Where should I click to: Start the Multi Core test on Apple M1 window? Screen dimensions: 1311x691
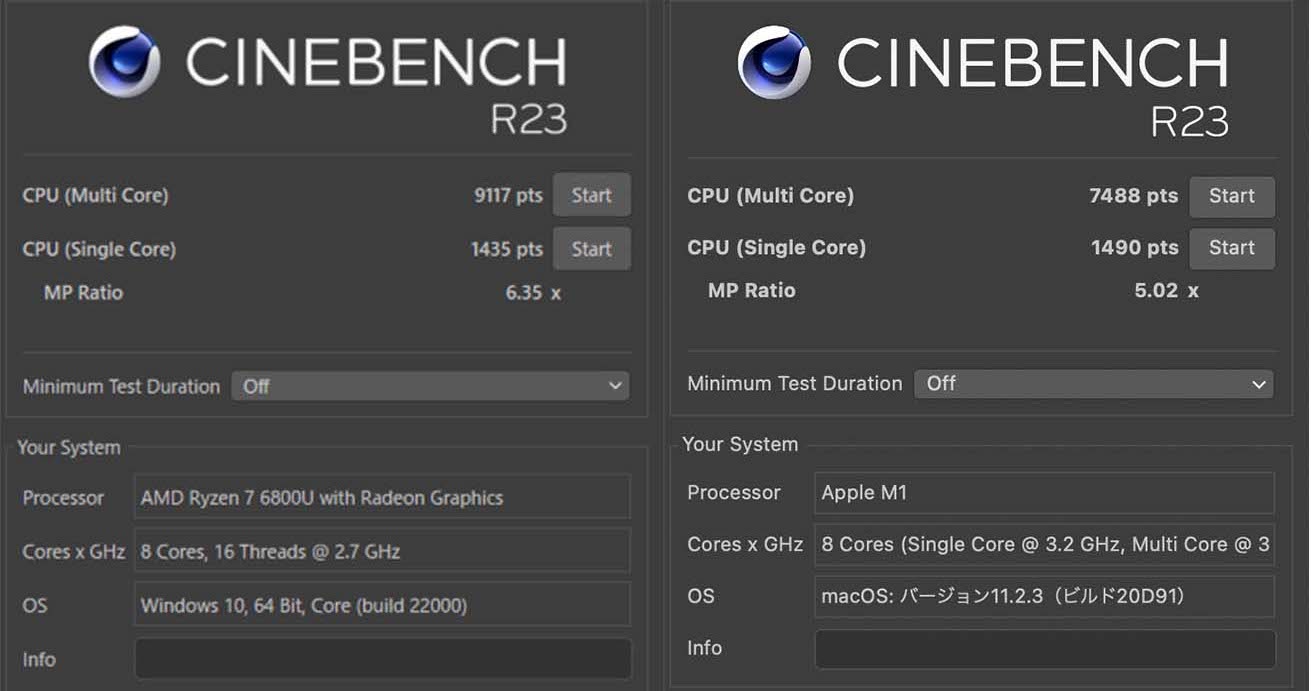(1232, 196)
